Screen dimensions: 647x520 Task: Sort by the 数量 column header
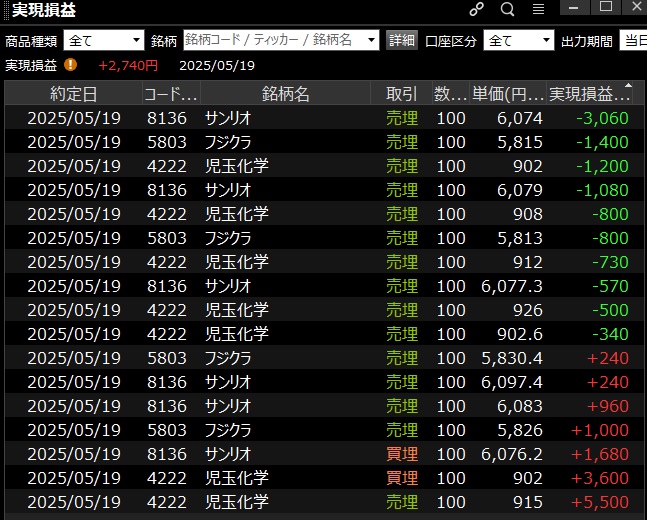click(451, 94)
